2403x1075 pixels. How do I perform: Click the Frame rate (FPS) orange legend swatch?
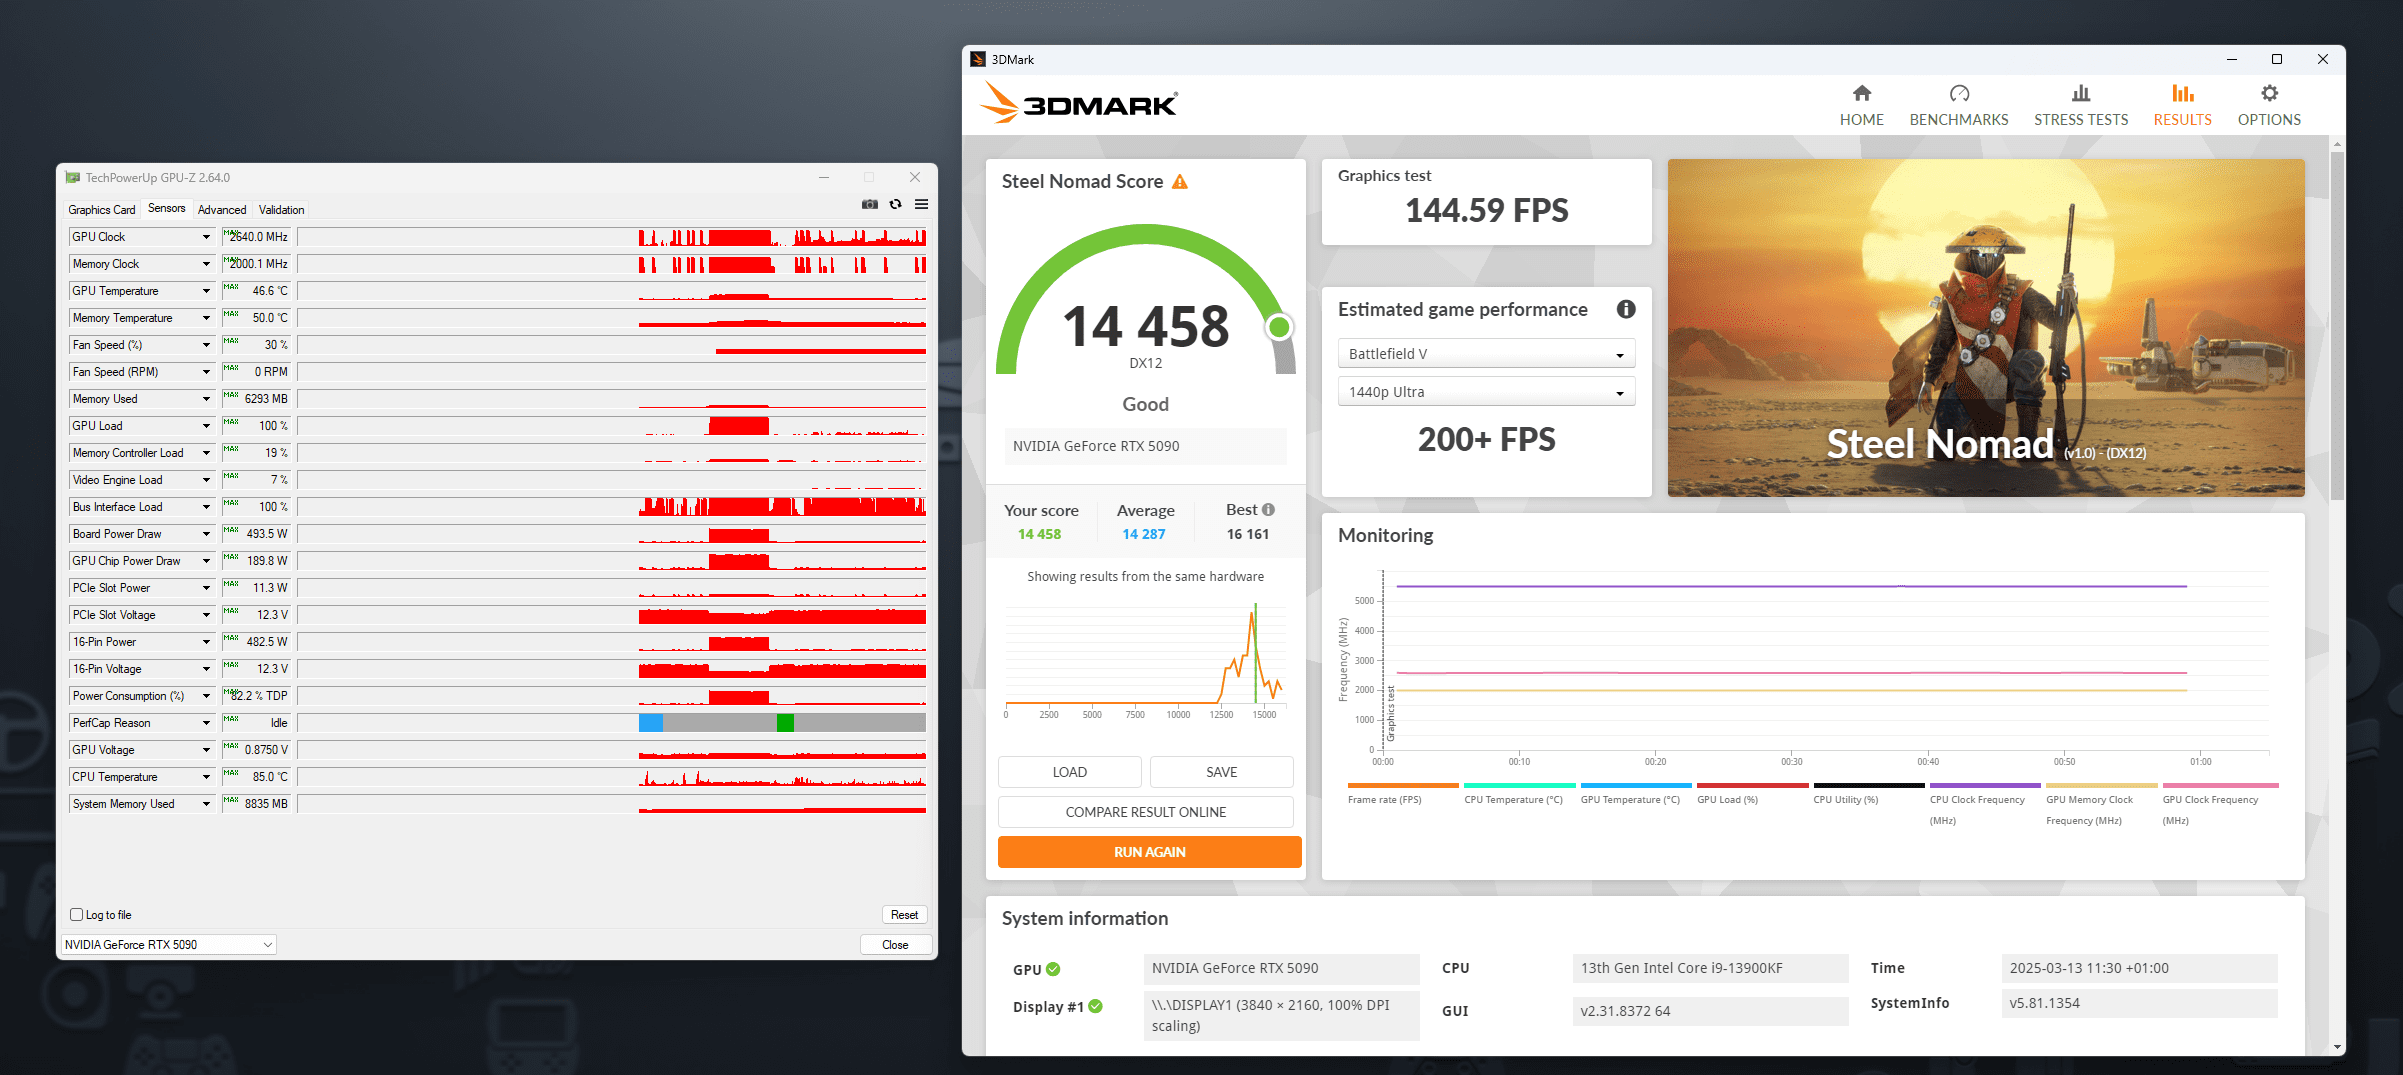click(x=1403, y=785)
